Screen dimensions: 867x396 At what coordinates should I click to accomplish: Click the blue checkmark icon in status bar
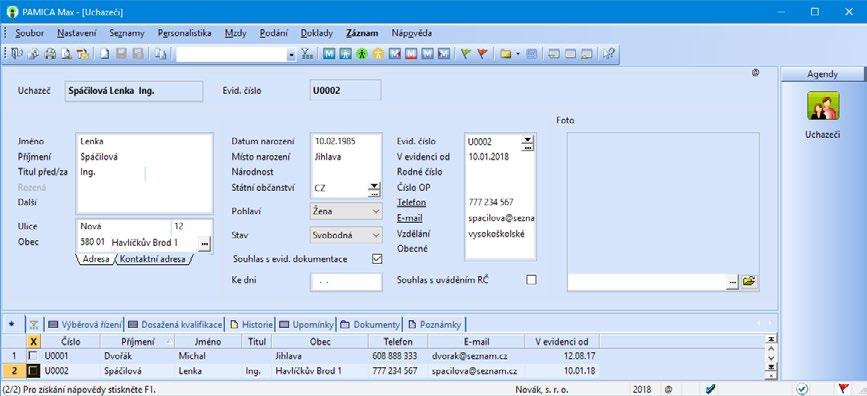point(711,389)
